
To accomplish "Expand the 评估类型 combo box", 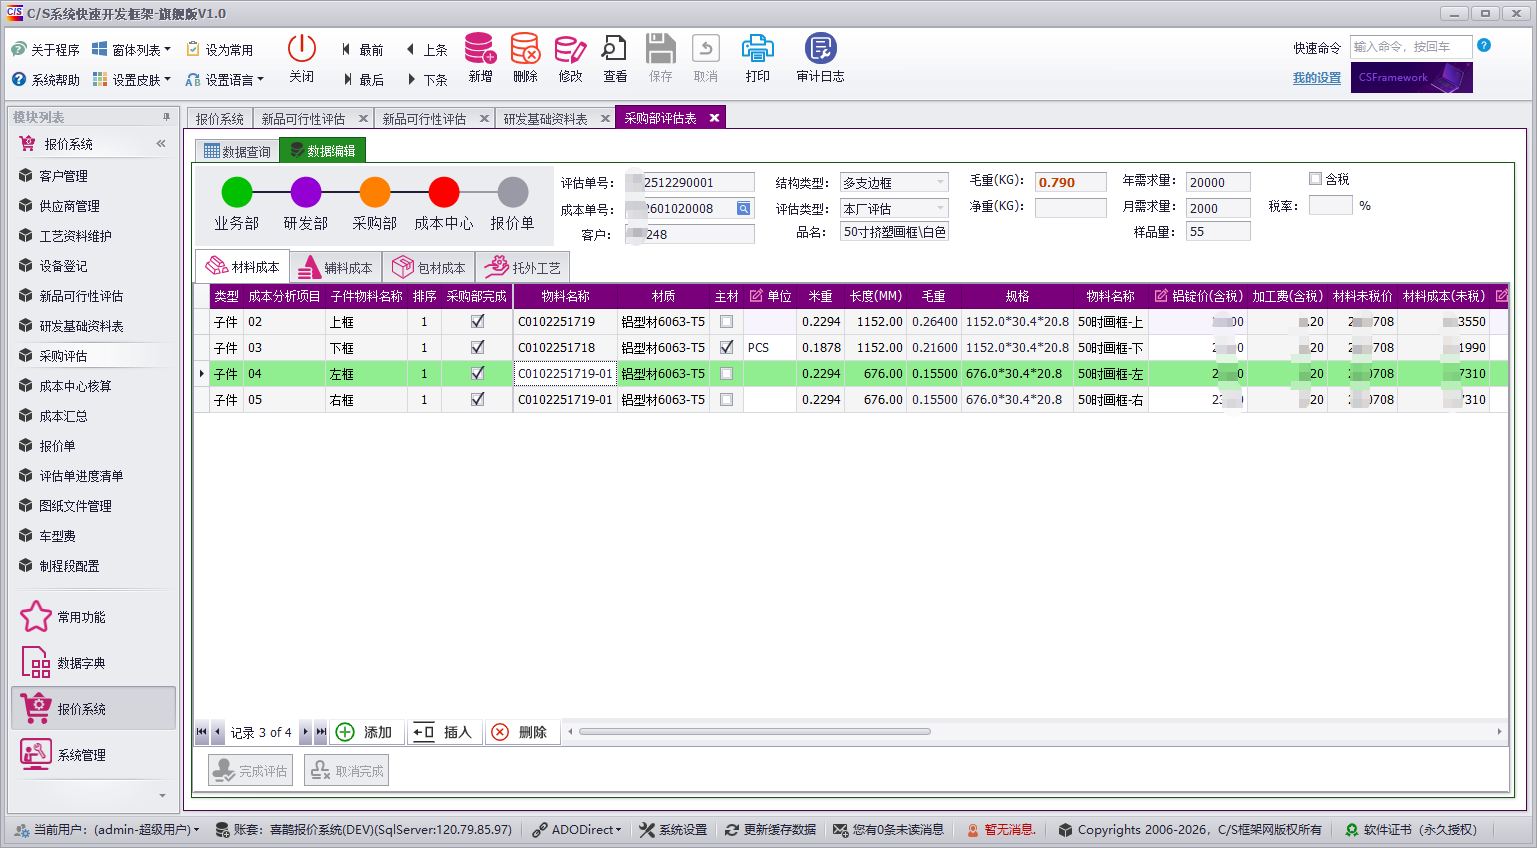I will pos(940,209).
